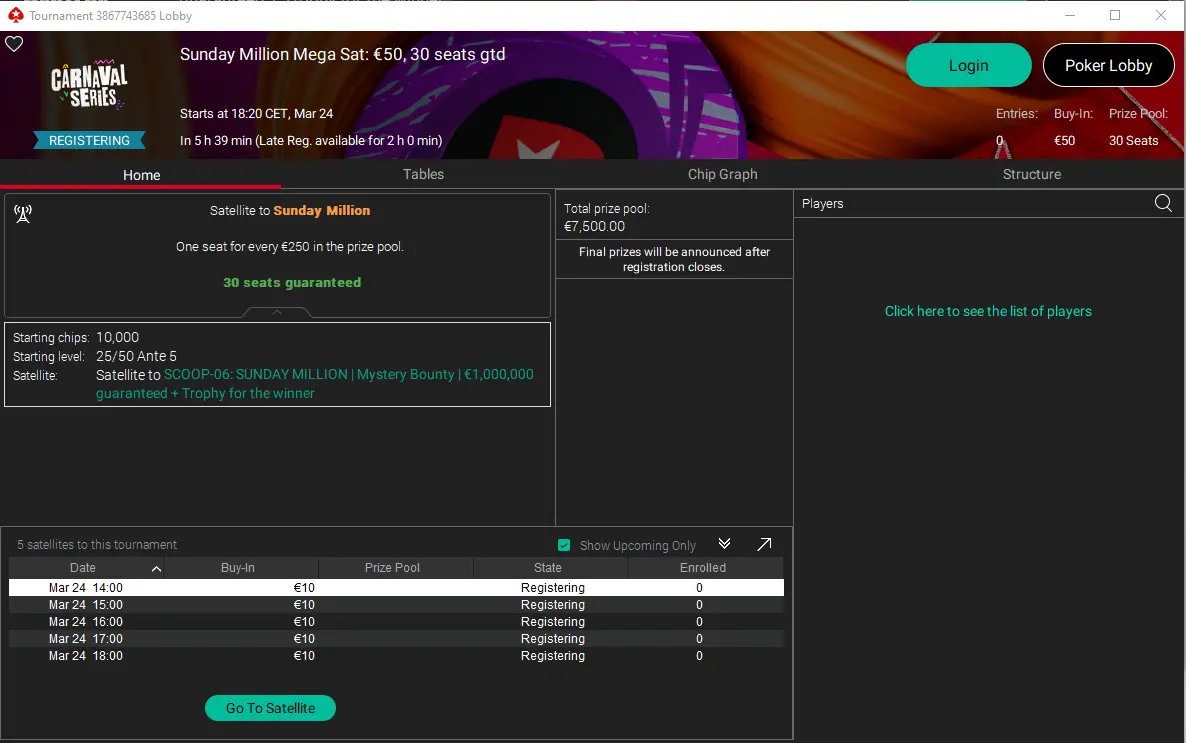
Task: Open the Poker Lobby button
Action: tap(1108, 65)
